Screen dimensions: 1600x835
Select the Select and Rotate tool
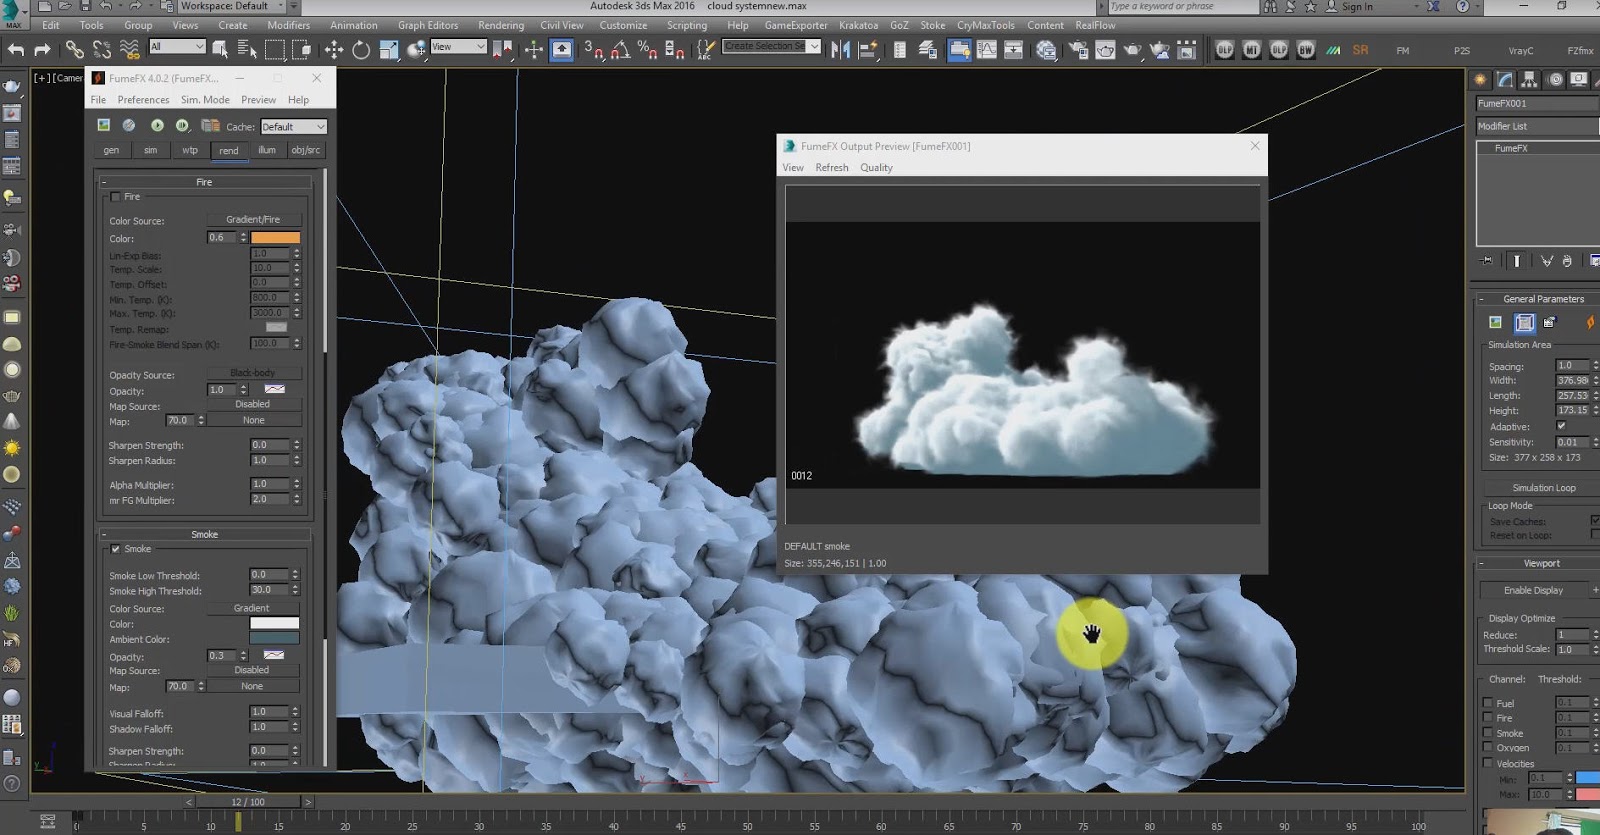(x=361, y=49)
